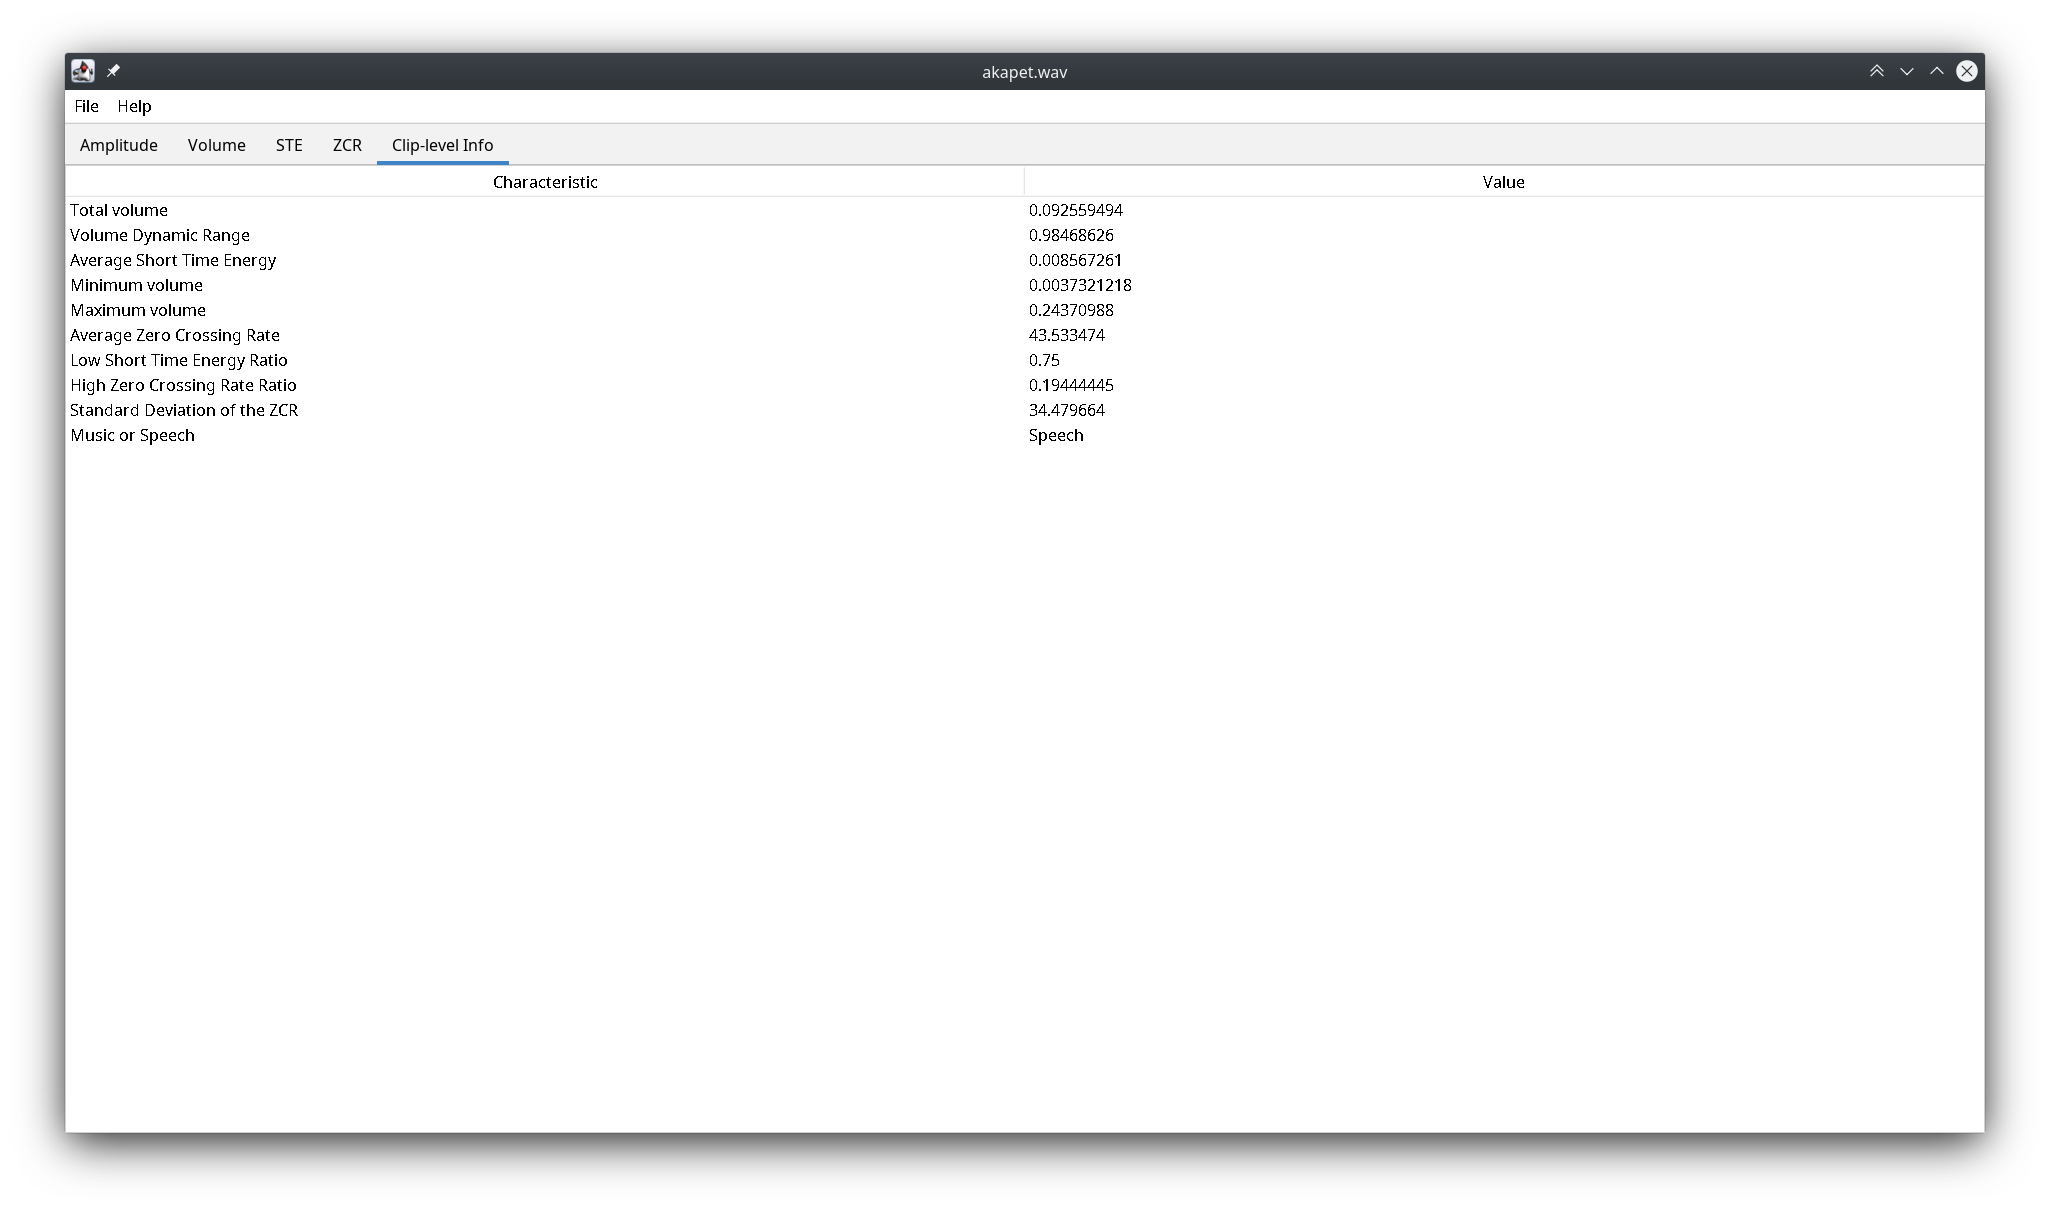Select the Total volume row
This screenshot has height=1210, width=2050.
pyautogui.click(x=119, y=210)
